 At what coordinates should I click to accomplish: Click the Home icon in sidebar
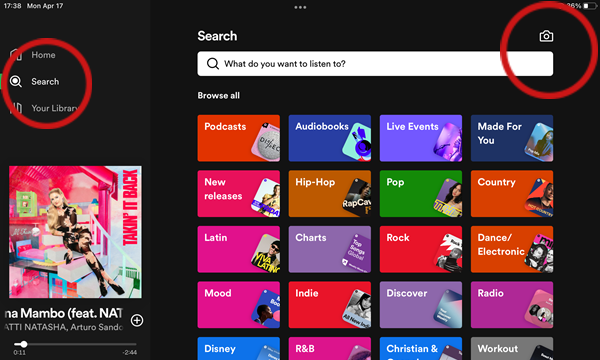16,55
